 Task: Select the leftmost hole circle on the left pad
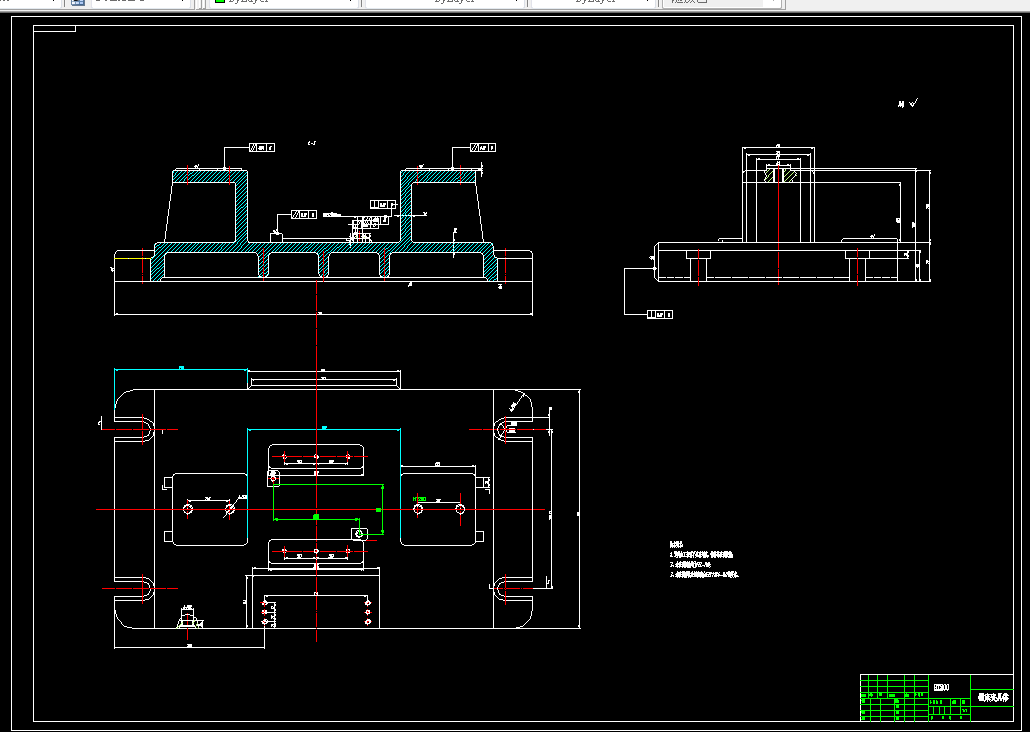(x=188, y=509)
